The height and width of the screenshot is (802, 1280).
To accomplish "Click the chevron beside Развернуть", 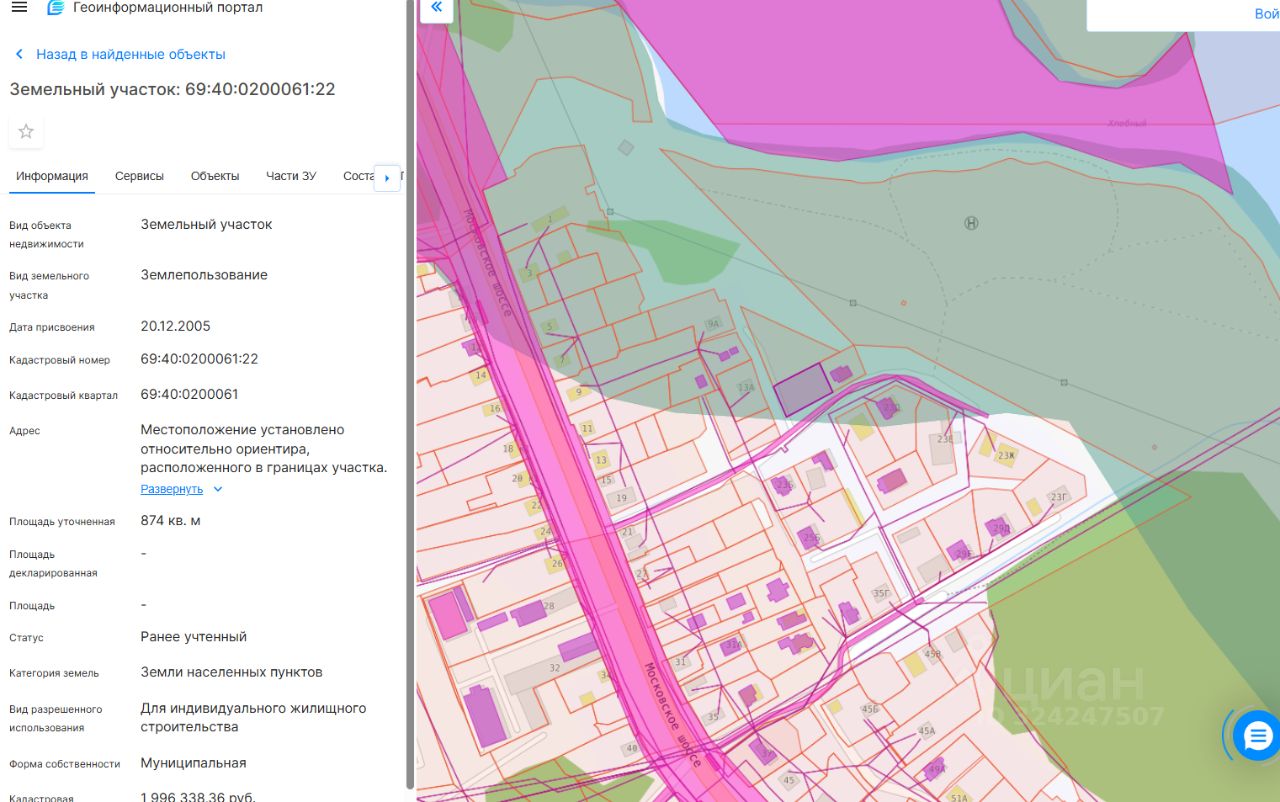I will pyautogui.click(x=218, y=489).
